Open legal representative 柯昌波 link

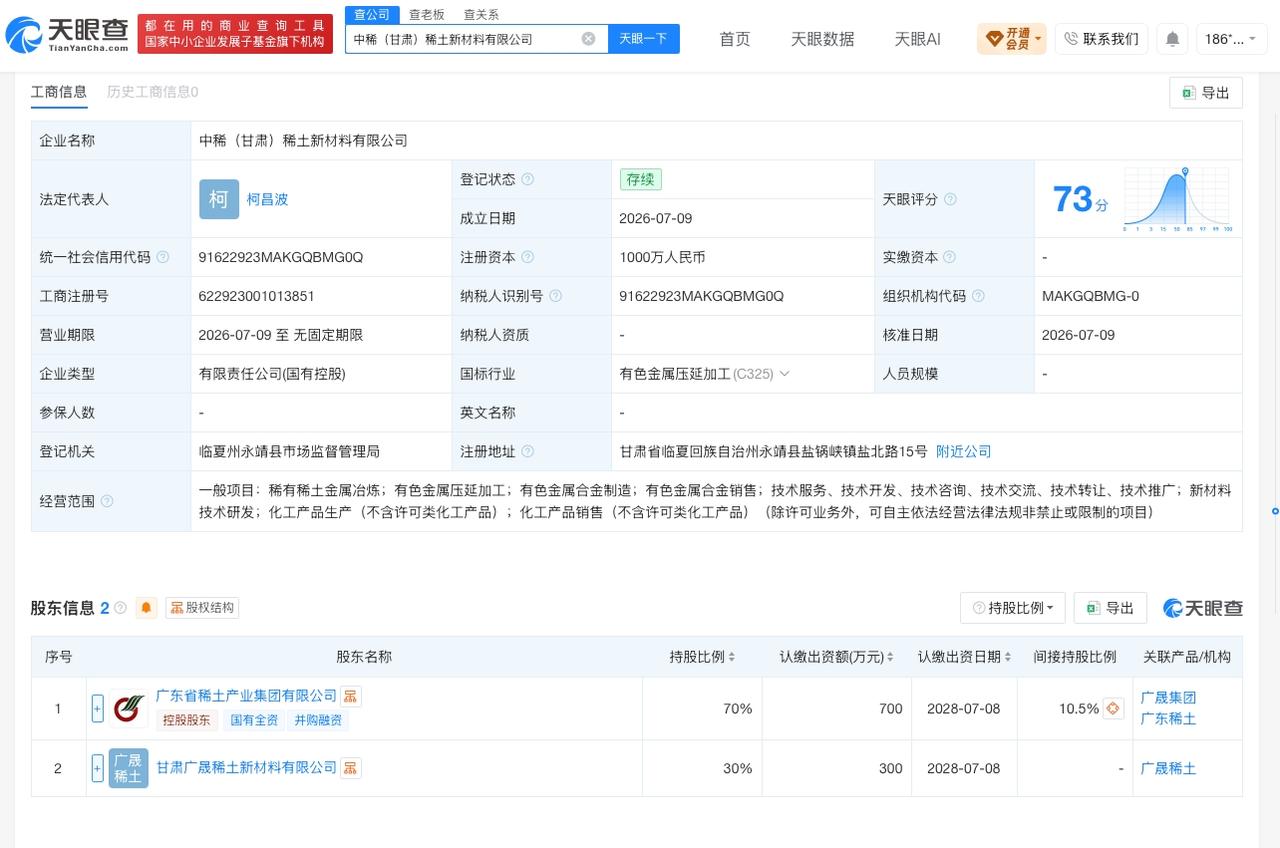(267, 199)
